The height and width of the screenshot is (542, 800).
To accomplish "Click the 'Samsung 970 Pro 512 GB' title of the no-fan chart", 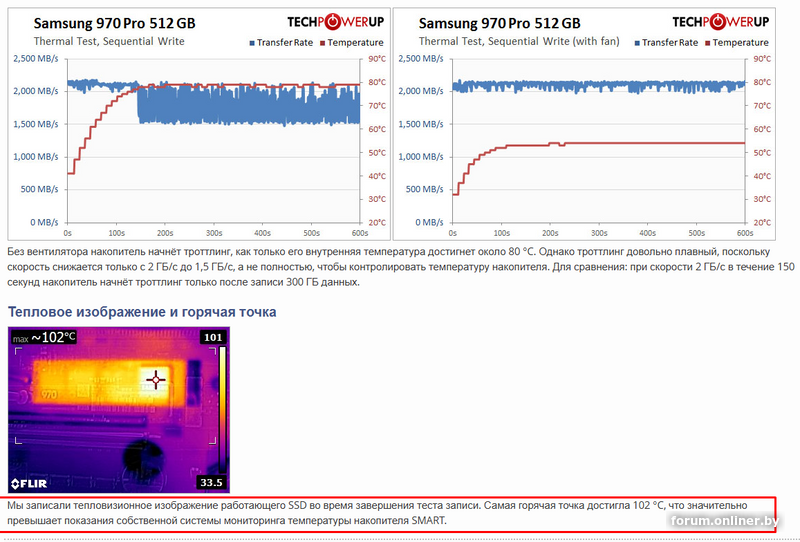I will tap(114, 23).
